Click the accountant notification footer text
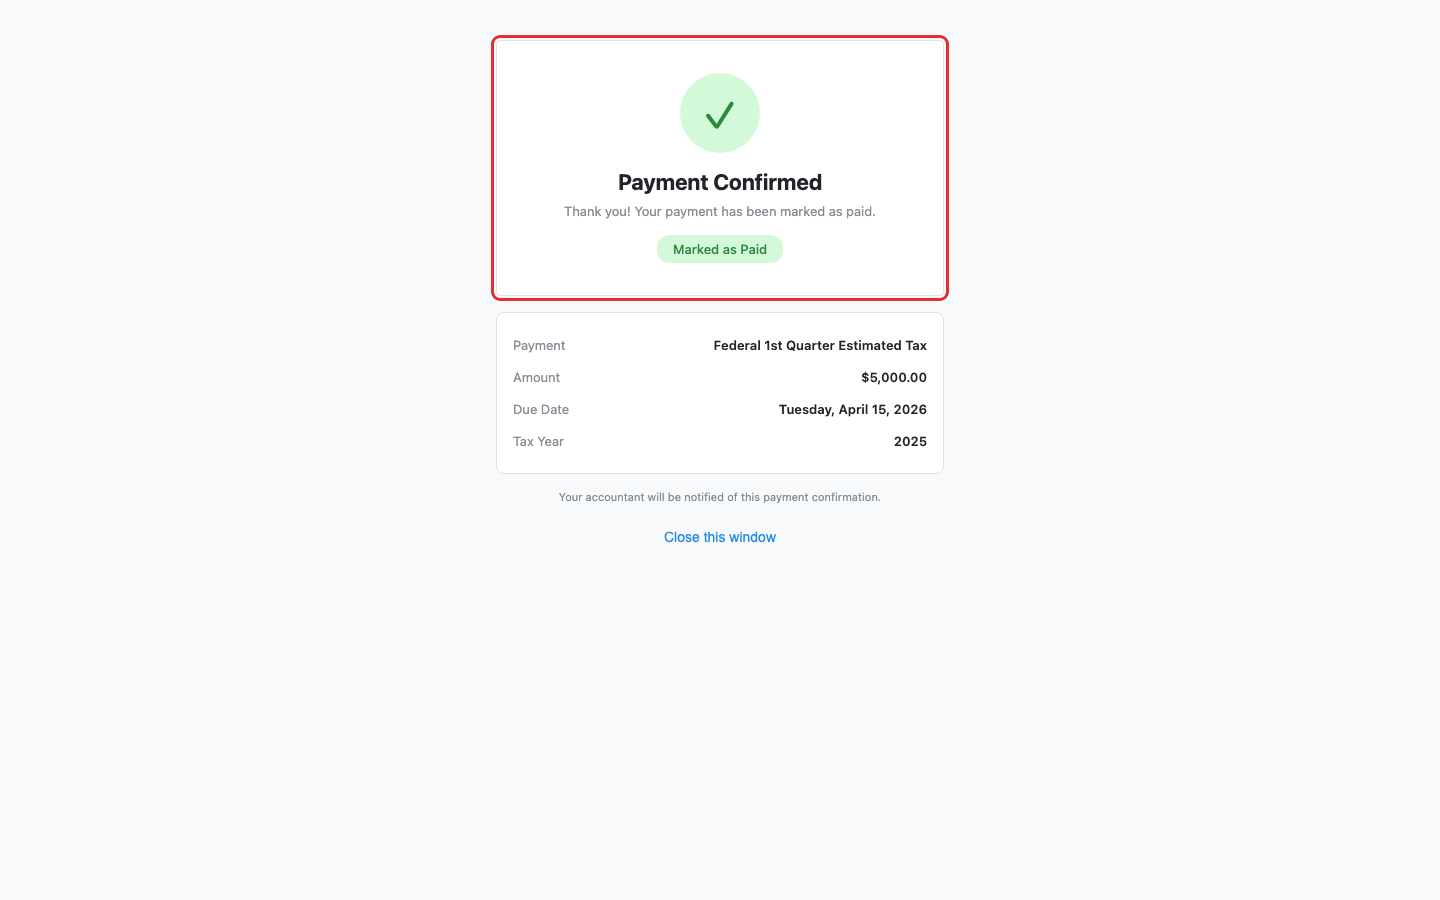Image resolution: width=1440 pixels, height=900 pixels. tap(720, 497)
